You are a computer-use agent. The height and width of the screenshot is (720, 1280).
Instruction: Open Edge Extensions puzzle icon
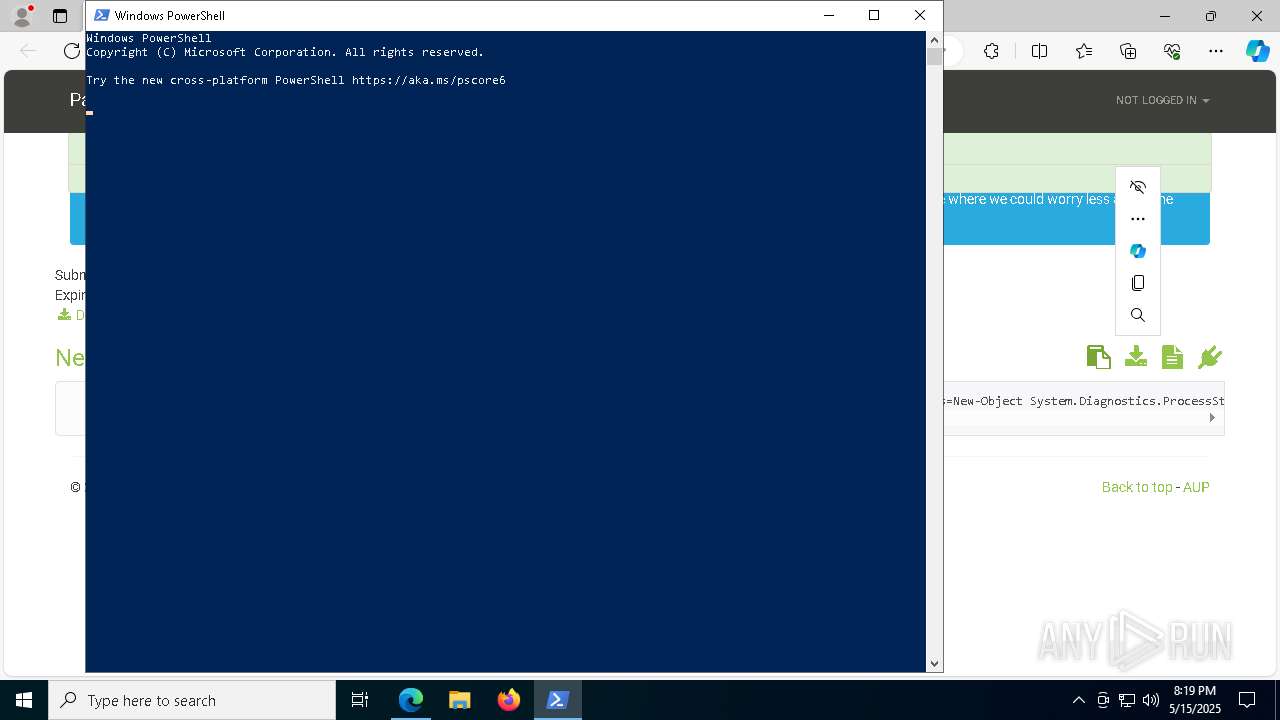coord(991,51)
